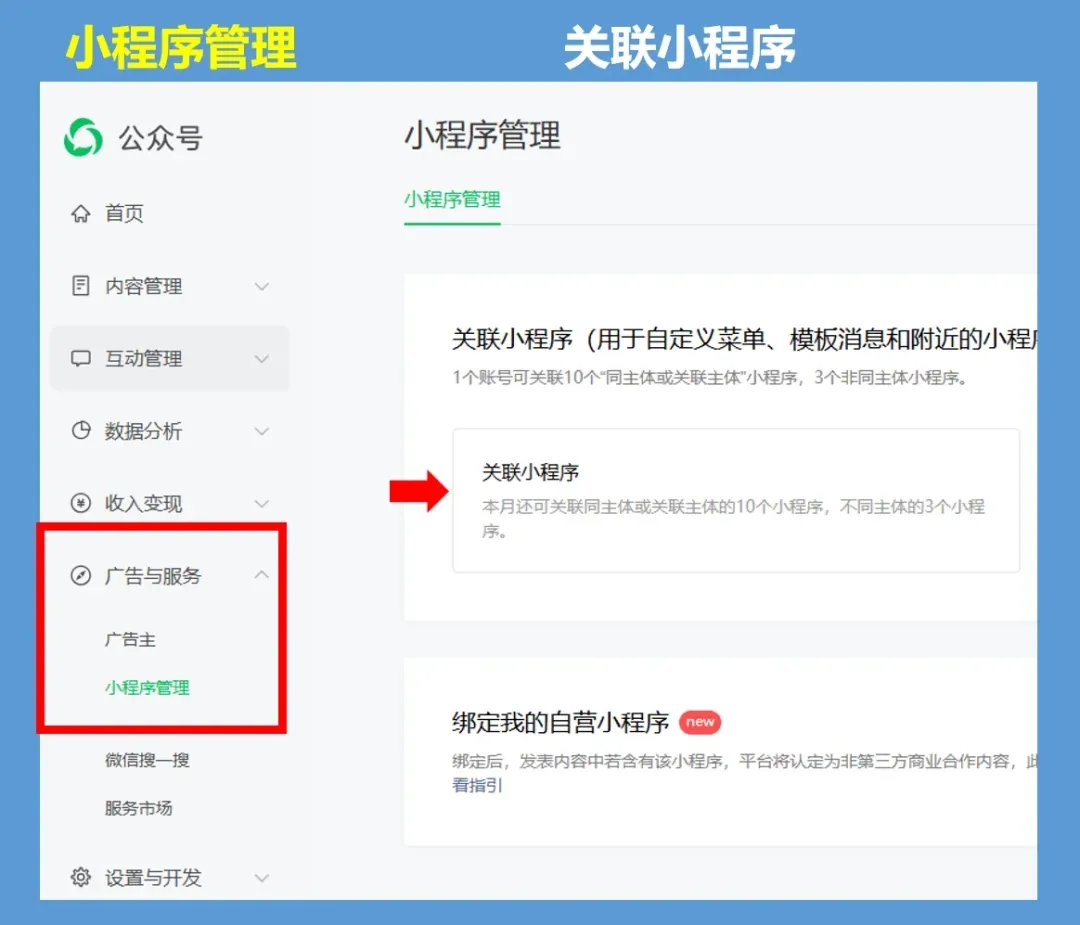Open the 设置与开发 gear icon

click(x=81, y=877)
